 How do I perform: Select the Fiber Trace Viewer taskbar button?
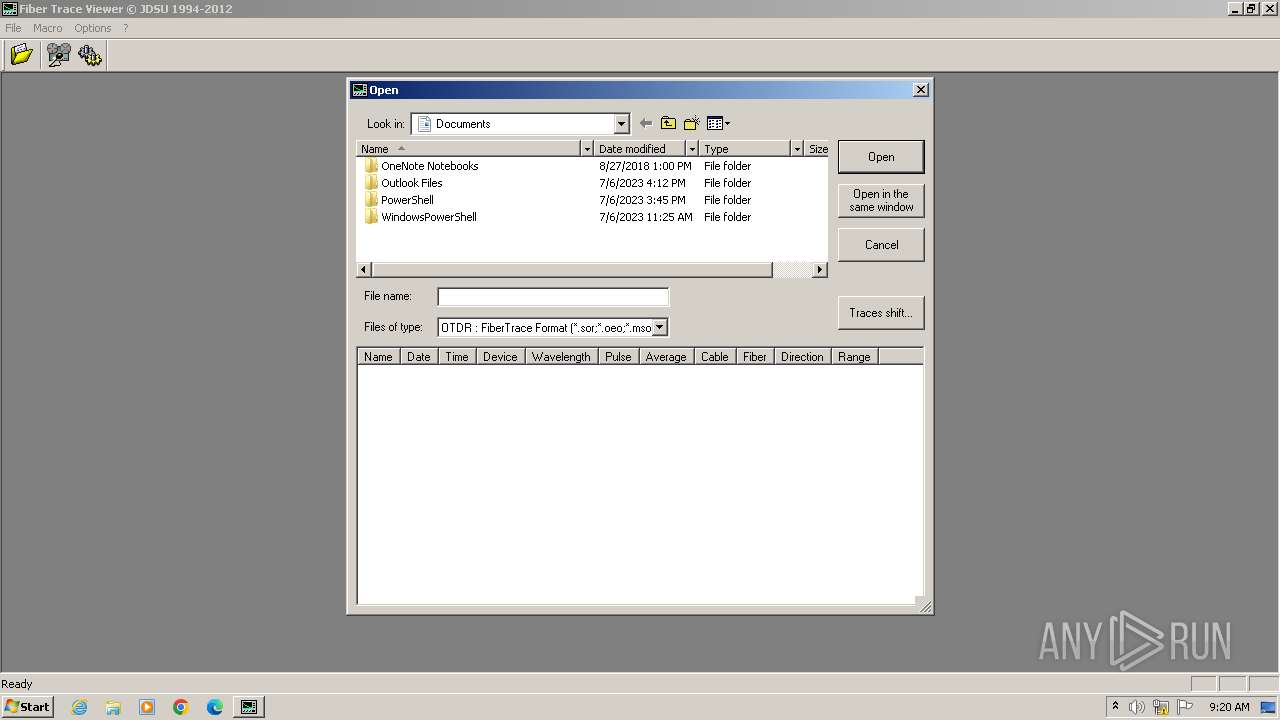click(x=249, y=707)
